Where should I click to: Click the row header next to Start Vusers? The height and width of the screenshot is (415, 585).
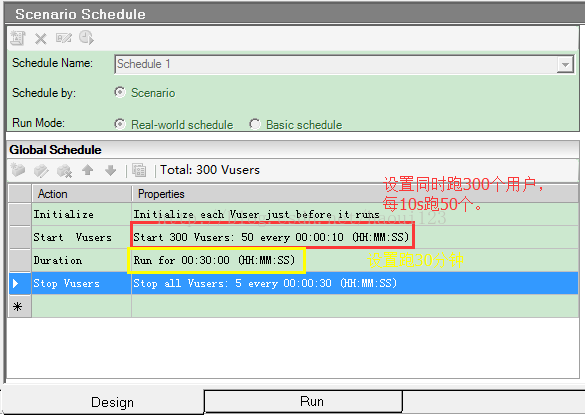coord(19,237)
